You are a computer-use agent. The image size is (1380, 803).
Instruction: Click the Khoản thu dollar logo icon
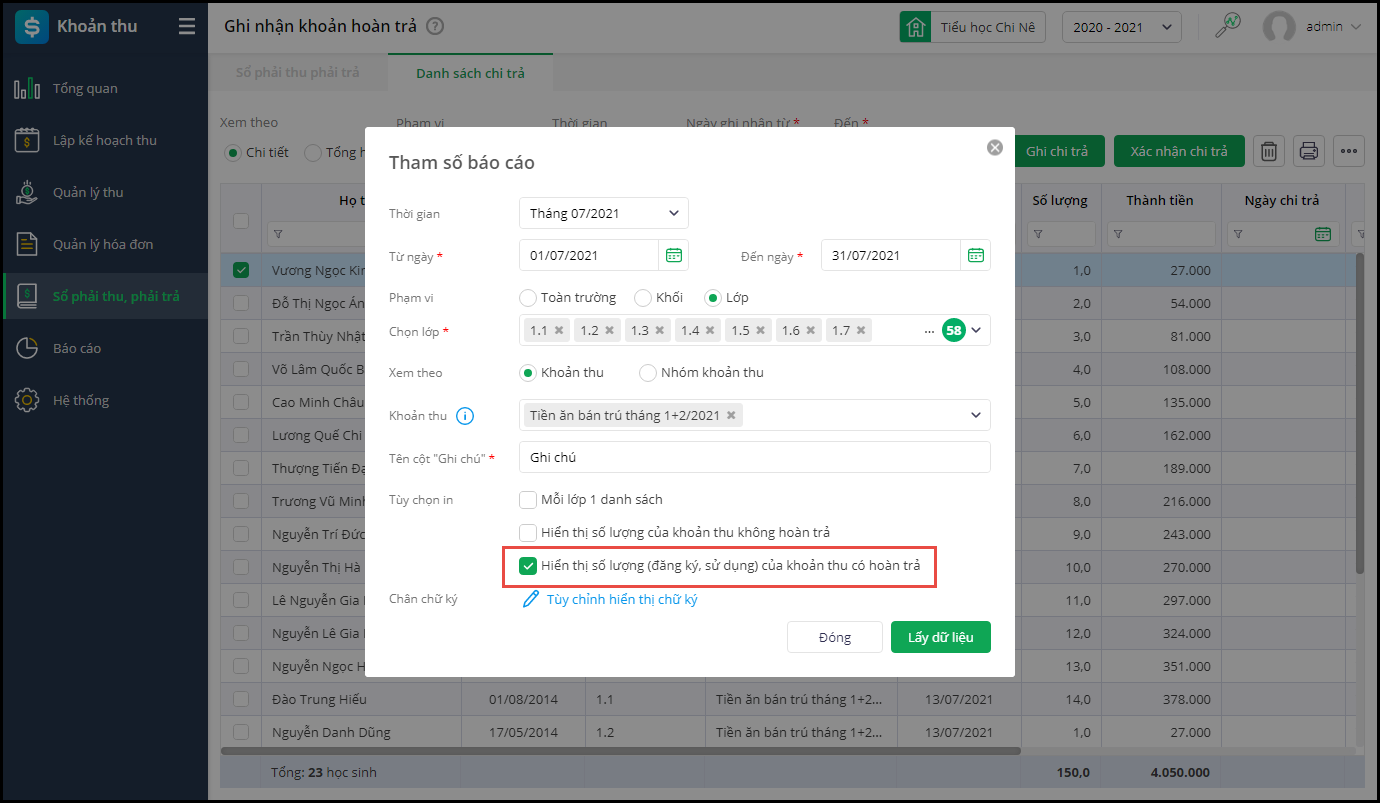pyautogui.click(x=32, y=27)
